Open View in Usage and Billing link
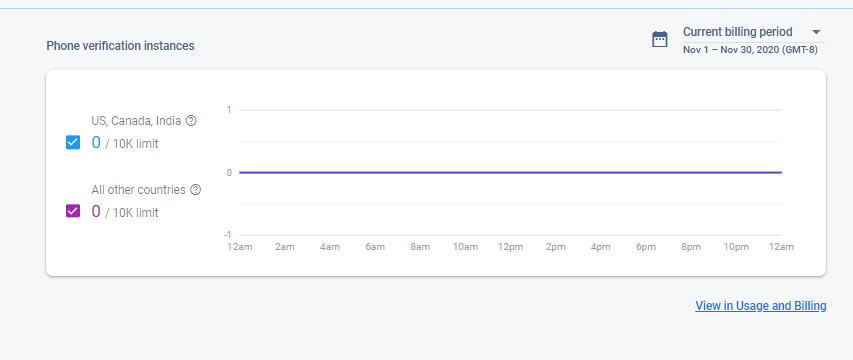Viewport: 853px width, 360px height. tap(761, 306)
